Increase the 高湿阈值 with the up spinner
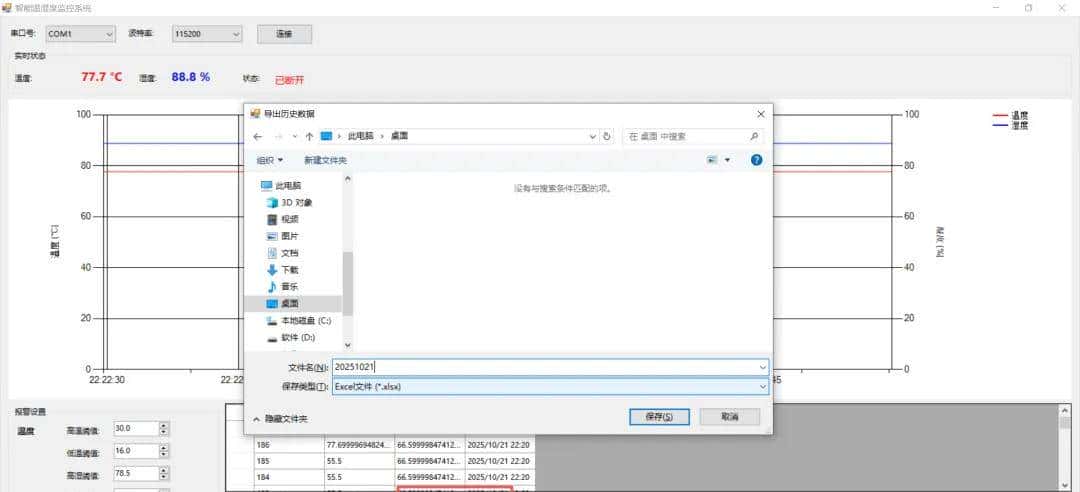 coord(164,470)
